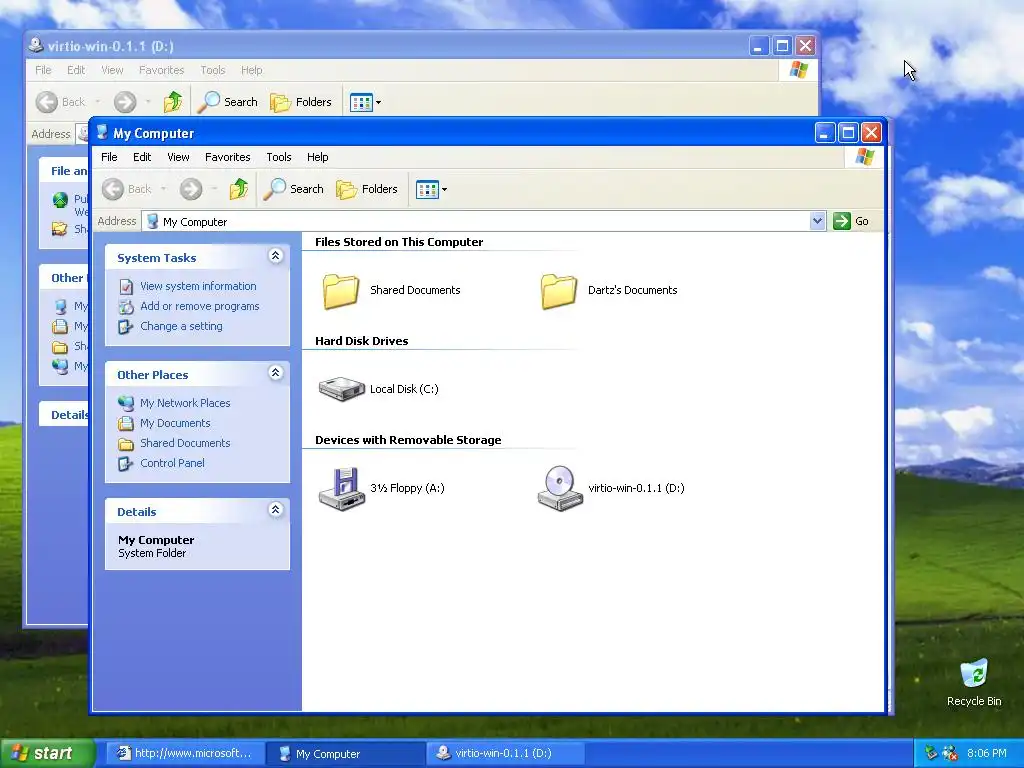Image resolution: width=1024 pixels, height=768 pixels.
Task: Click the Up folder icon in My Computer toolbar
Action: click(x=239, y=189)
